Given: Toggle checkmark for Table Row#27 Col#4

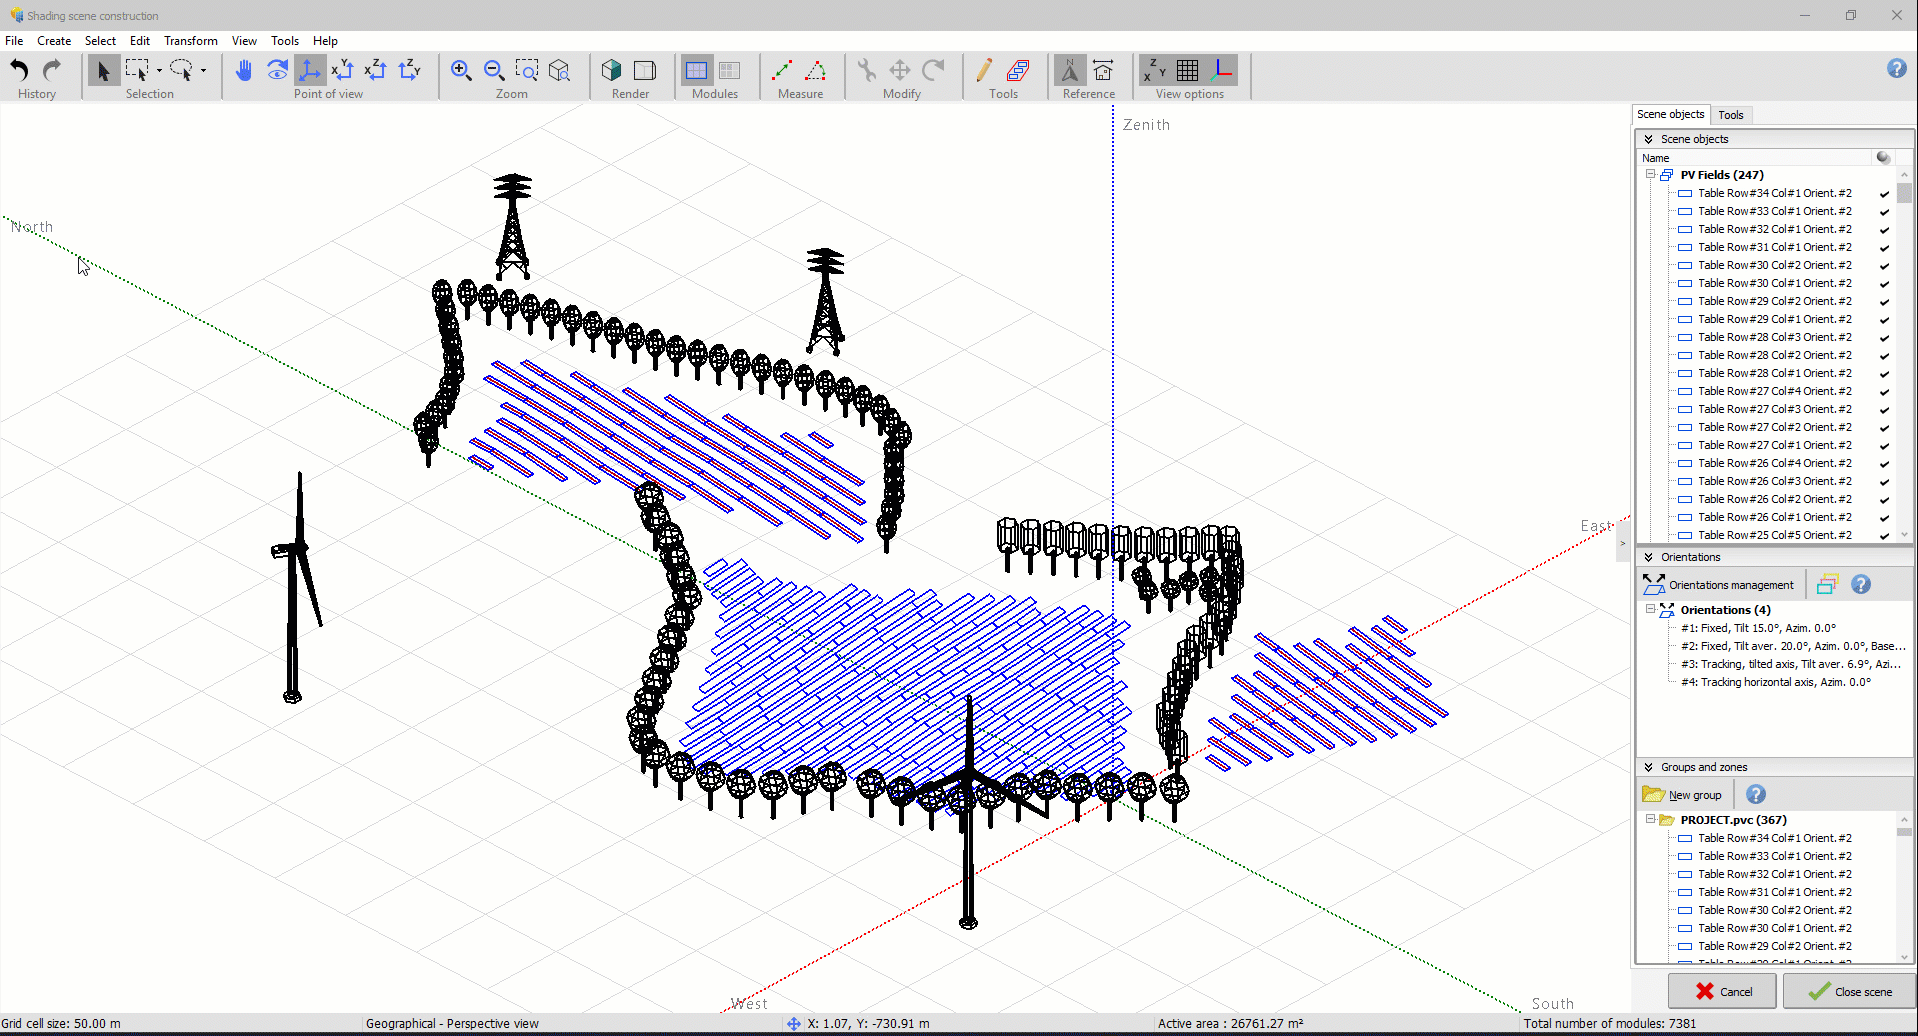Looking at the screenshot, I should [1884, 392].
